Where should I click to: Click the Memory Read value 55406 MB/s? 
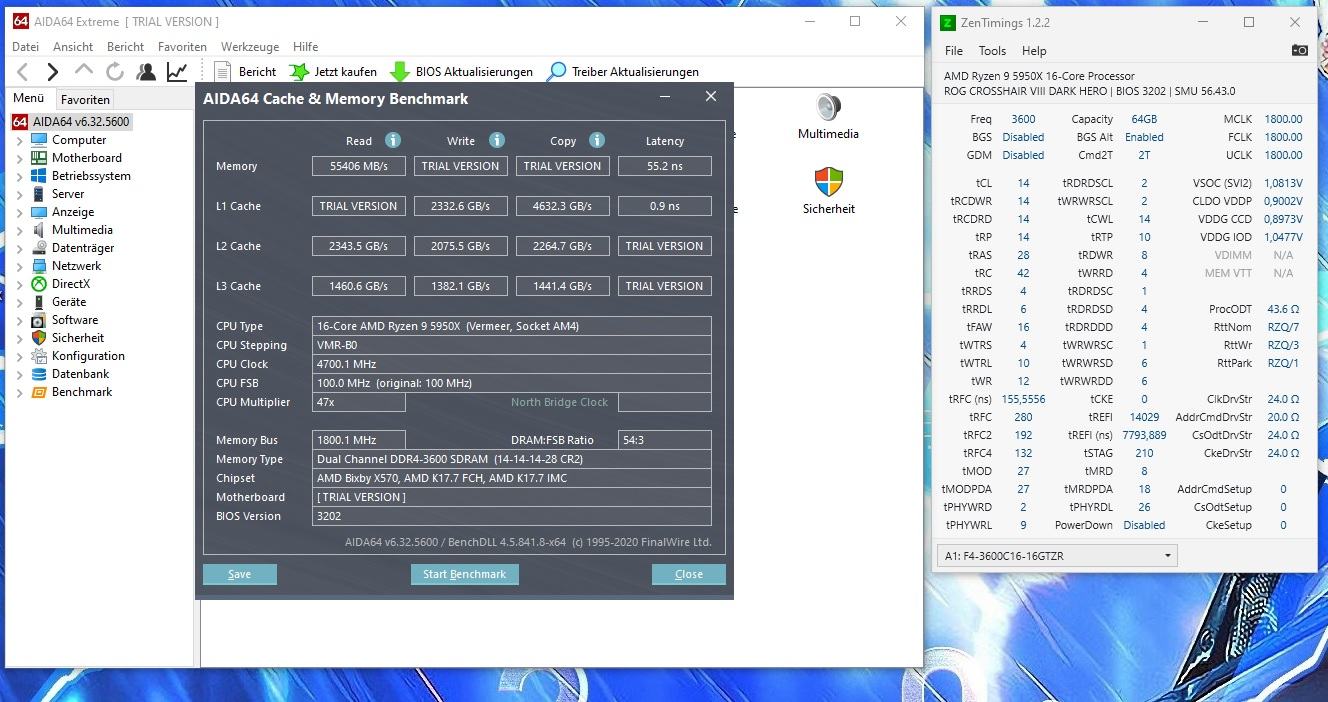359,166
